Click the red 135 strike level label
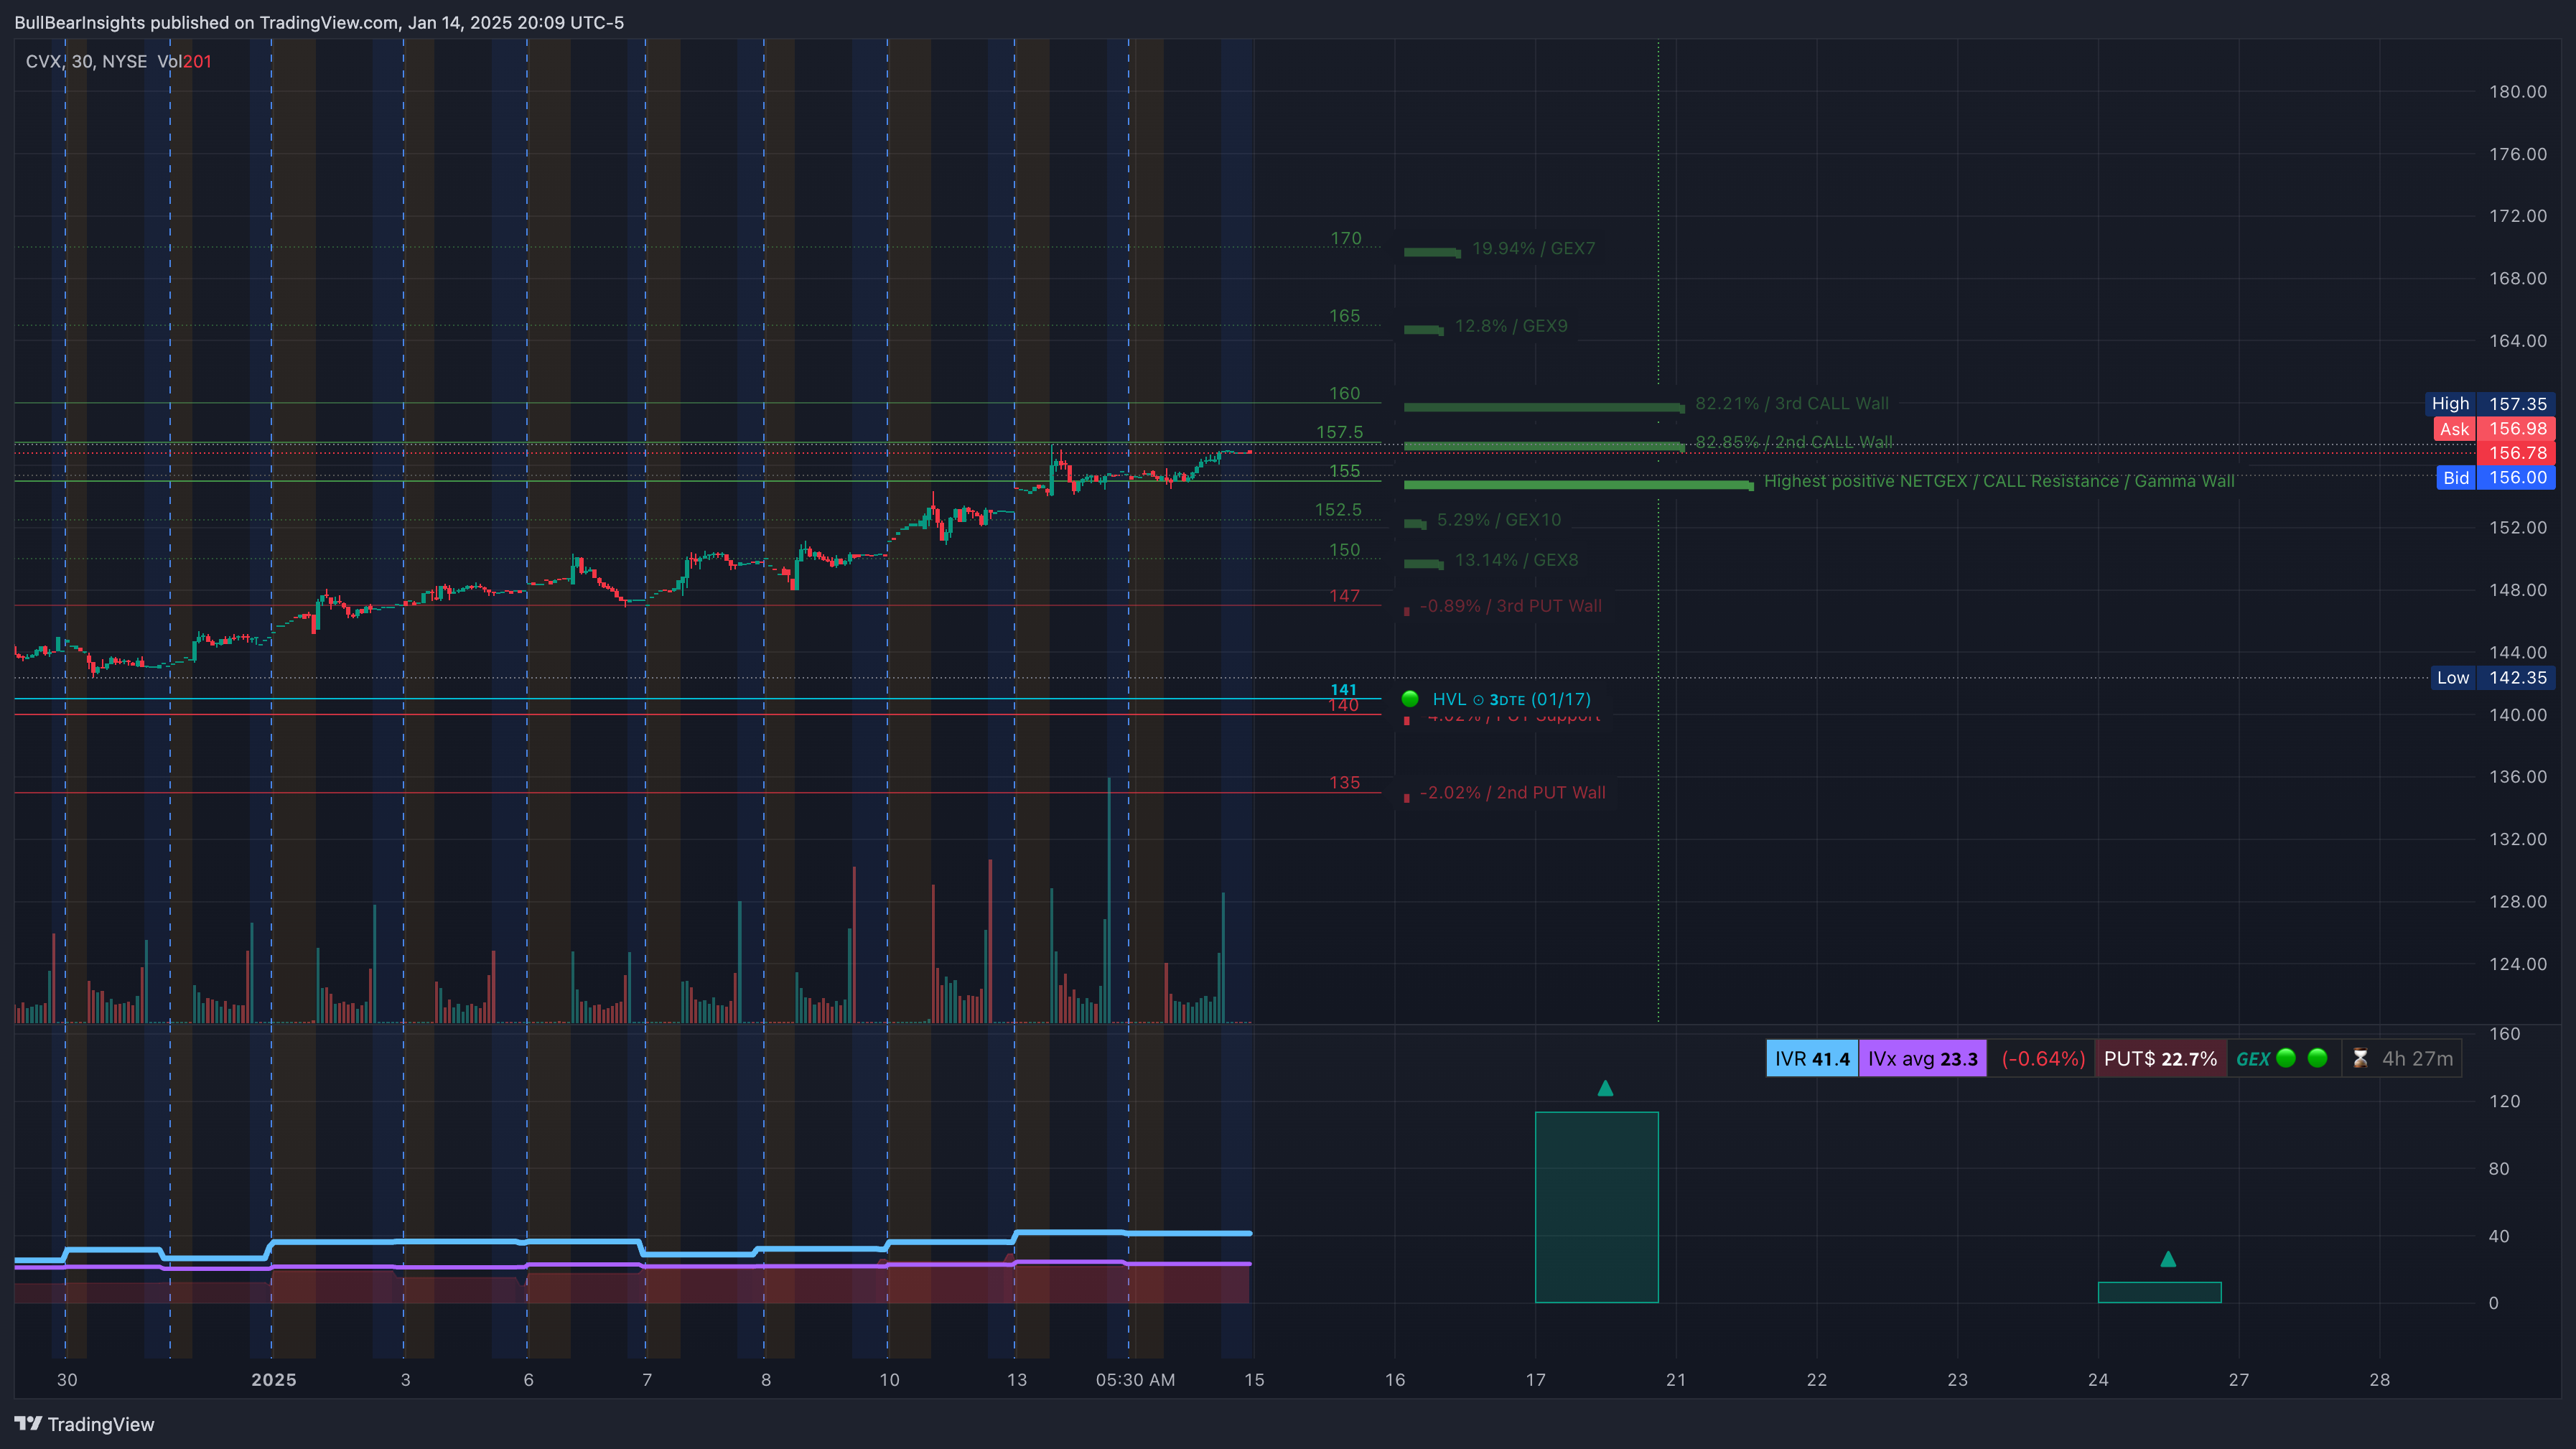2576x1449 pixels. pos(1344,783)
